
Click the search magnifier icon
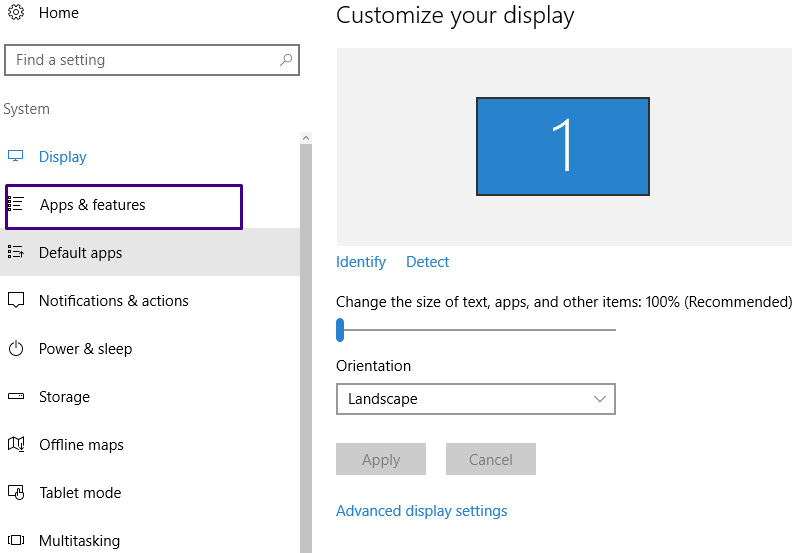click(x=286, y=60)
